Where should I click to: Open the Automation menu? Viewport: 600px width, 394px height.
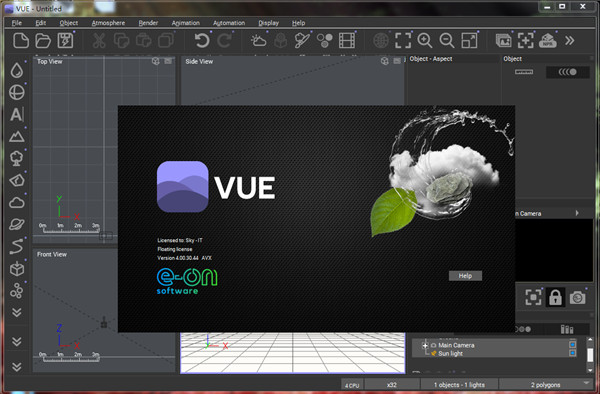click(x=229, y=23)
